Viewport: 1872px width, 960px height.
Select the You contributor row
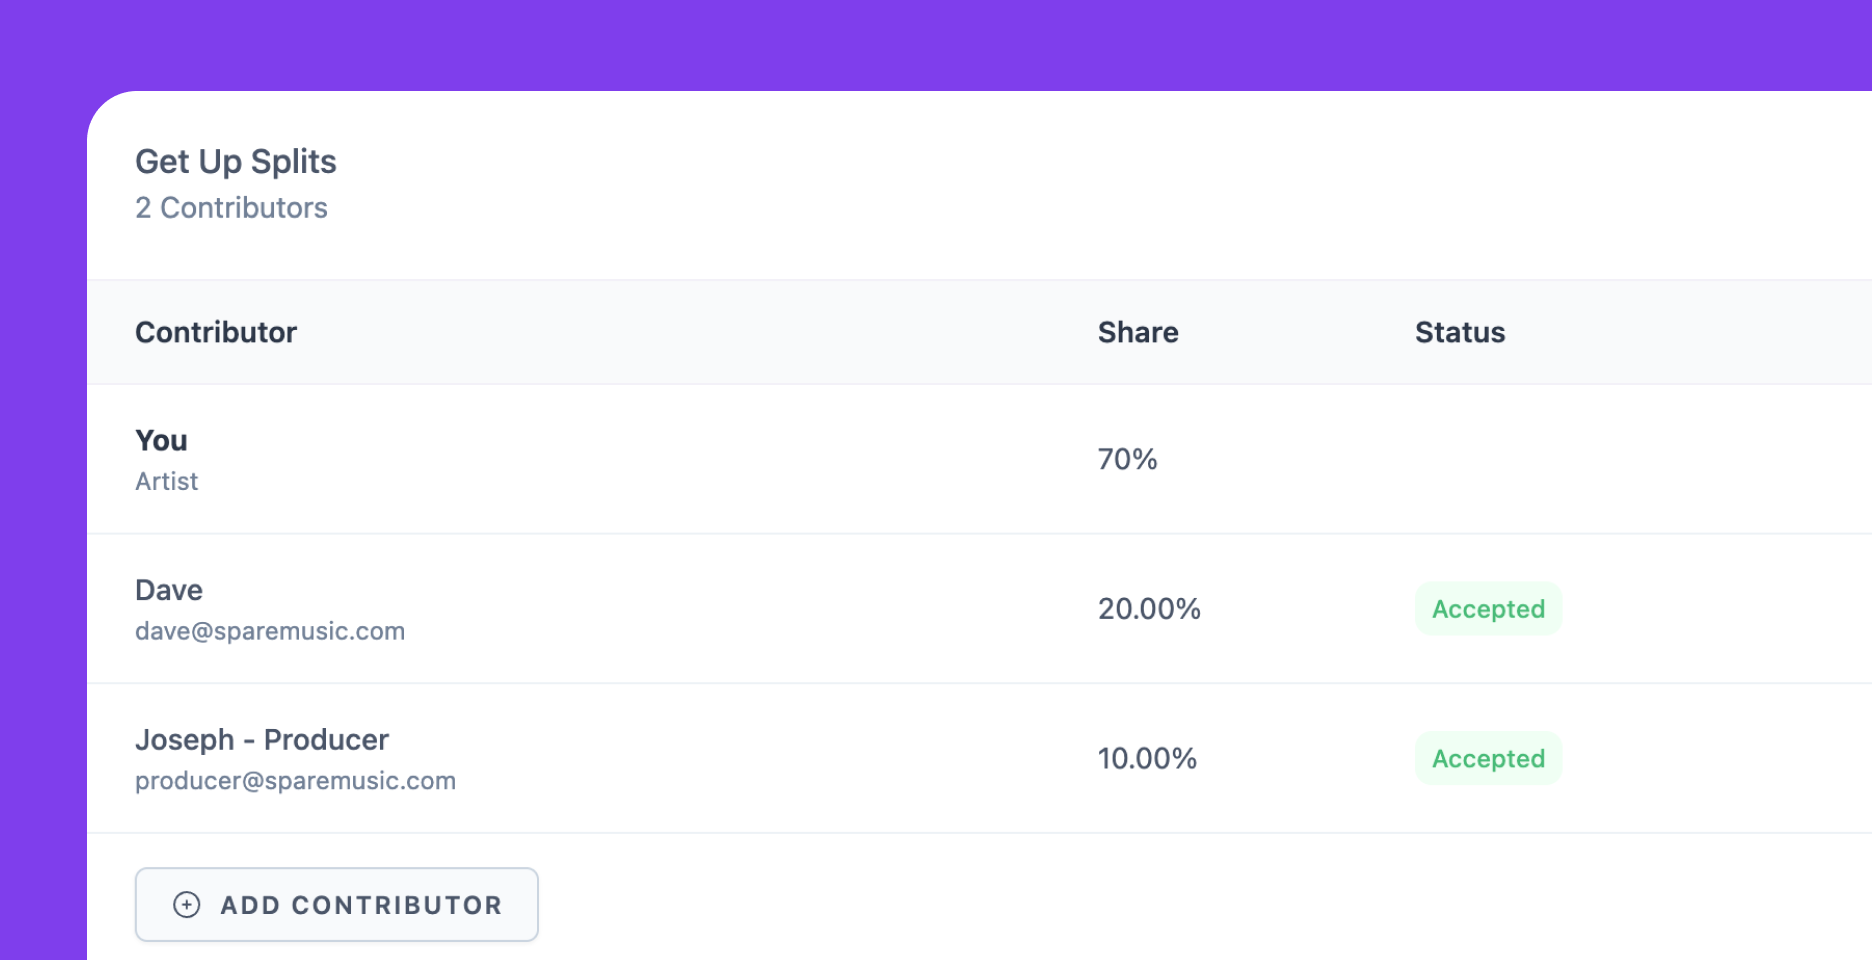(x=979, y=459)
